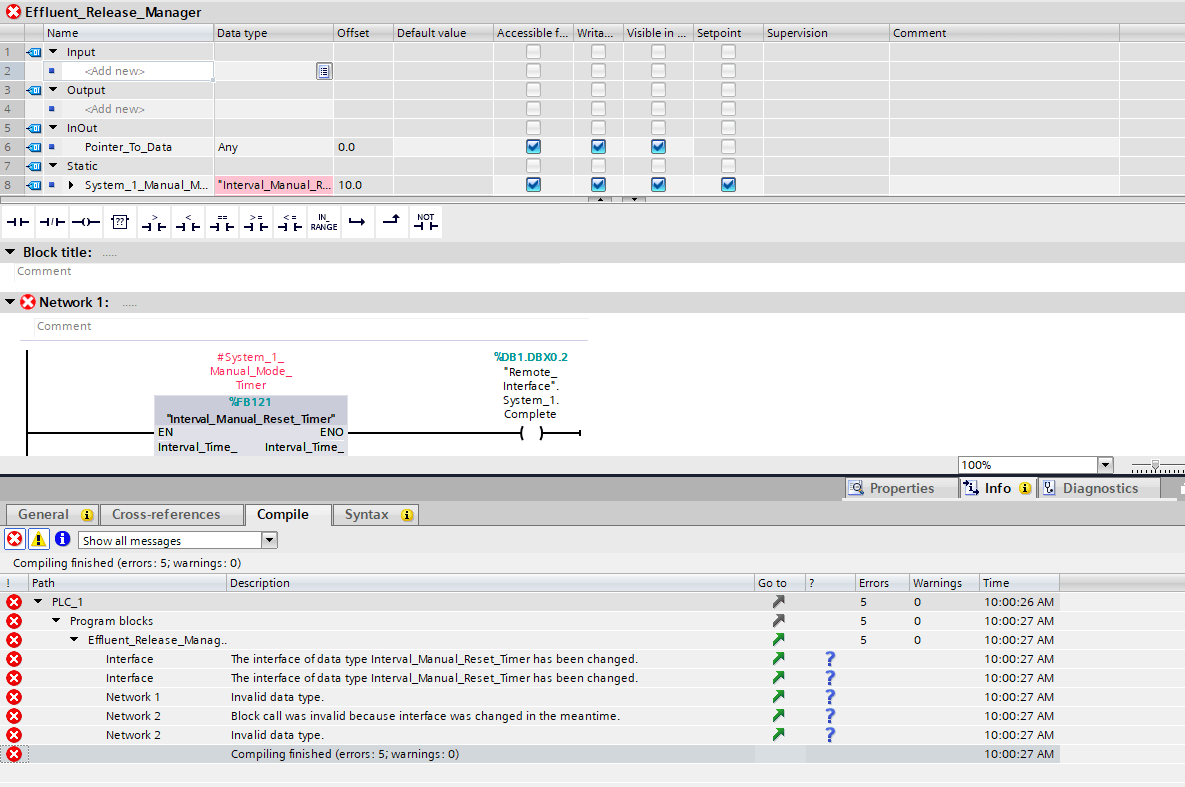
Task: Check the Accessible checkbox in the Input row
Action: (x=533, y=52)
